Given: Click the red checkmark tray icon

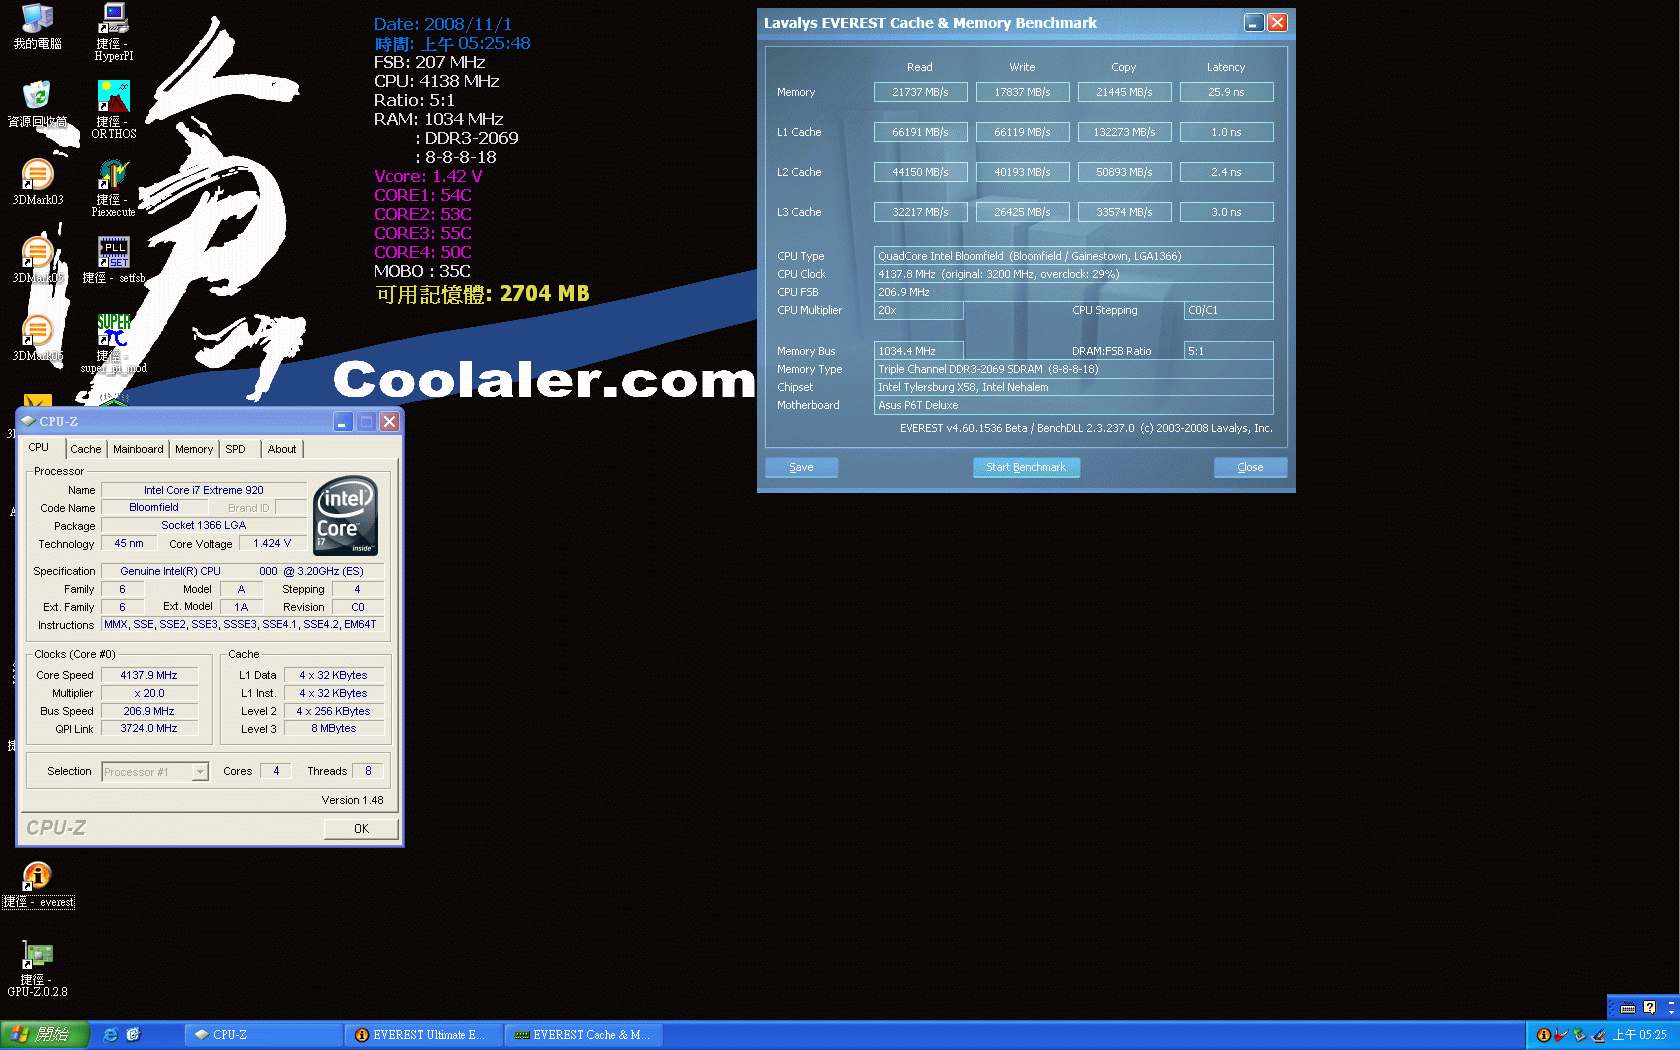Looking at the screenshot, I should tap(1561, 1035).
